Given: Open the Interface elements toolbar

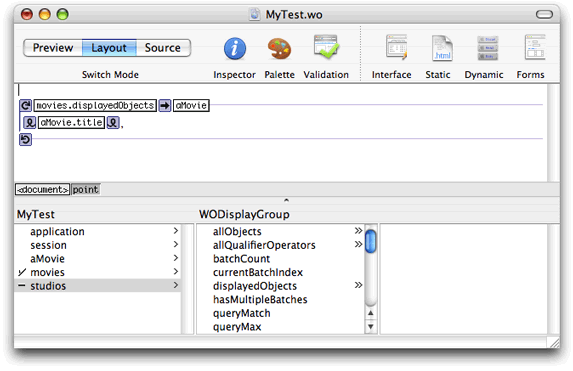Looking at the screenshot, I should pyautogui.click(x=396, y=47).
